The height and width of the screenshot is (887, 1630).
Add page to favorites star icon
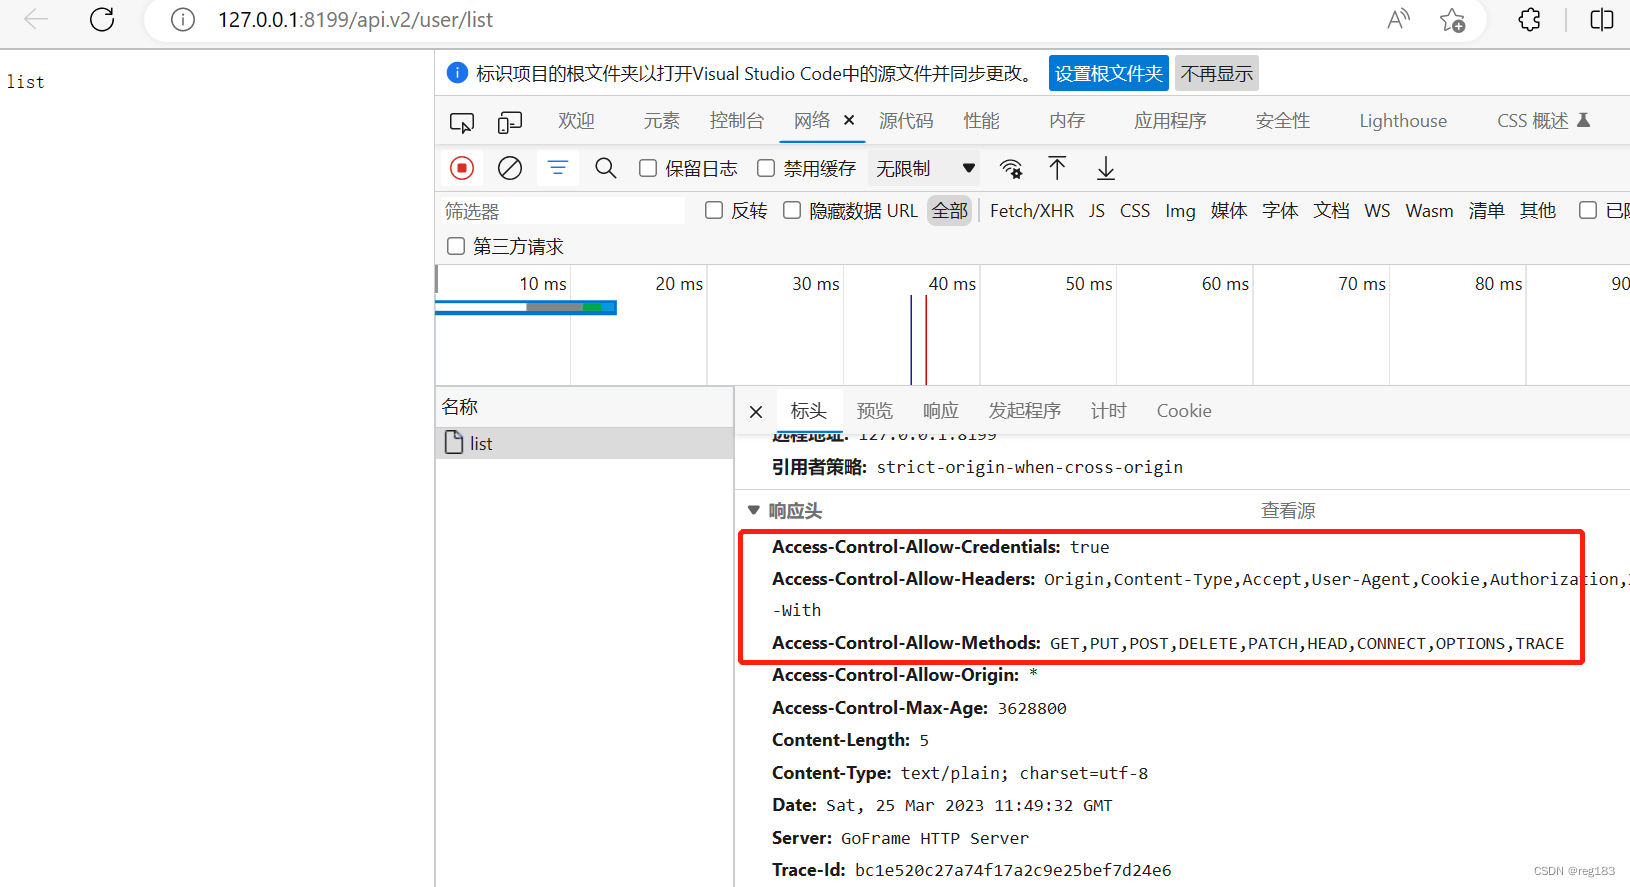coord(1452,20)
